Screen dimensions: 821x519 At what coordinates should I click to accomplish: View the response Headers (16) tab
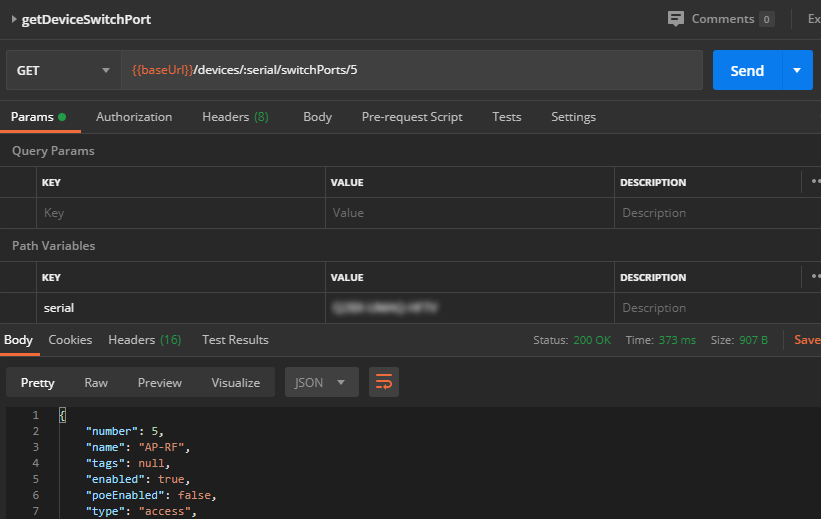[x=144, y=340]
